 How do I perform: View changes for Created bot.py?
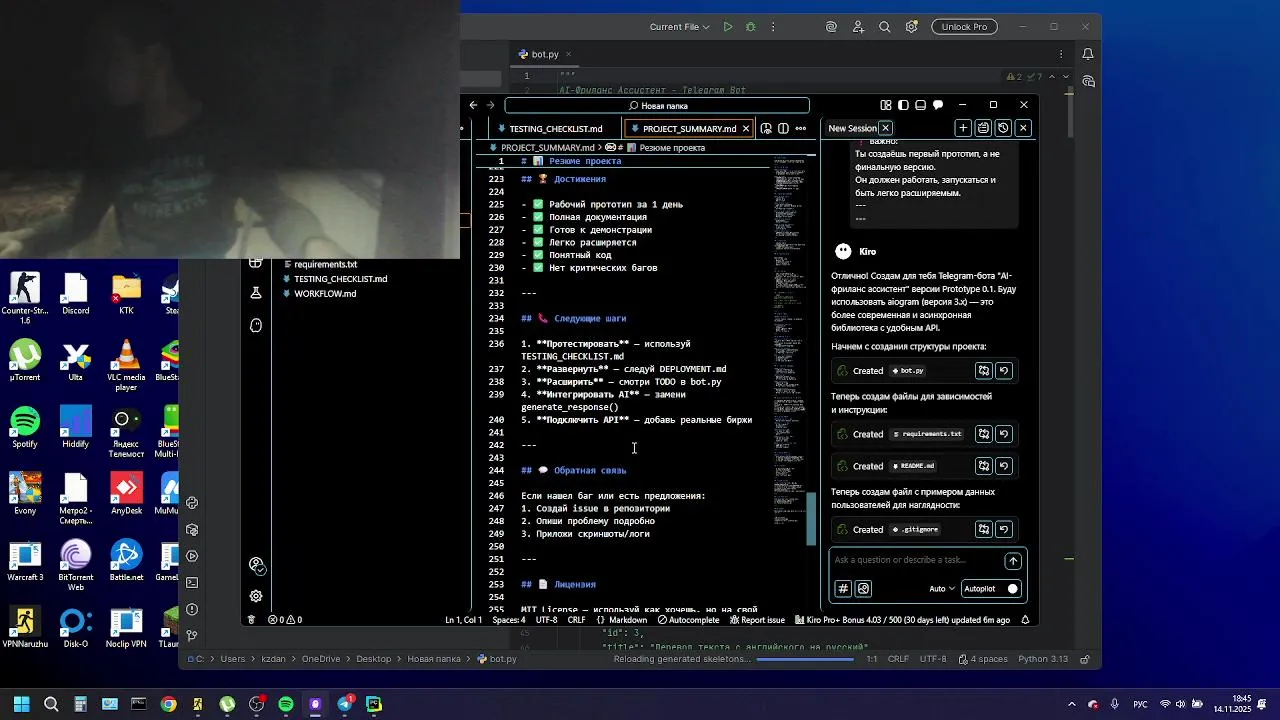point(984,371)
